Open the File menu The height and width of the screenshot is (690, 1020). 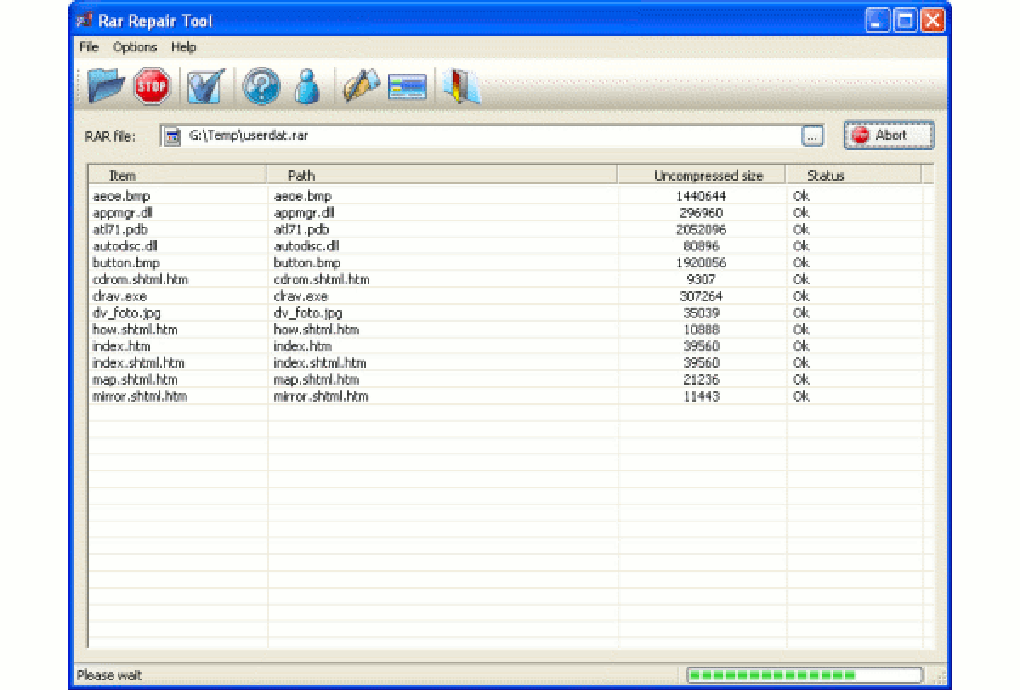tap(88, 47)
